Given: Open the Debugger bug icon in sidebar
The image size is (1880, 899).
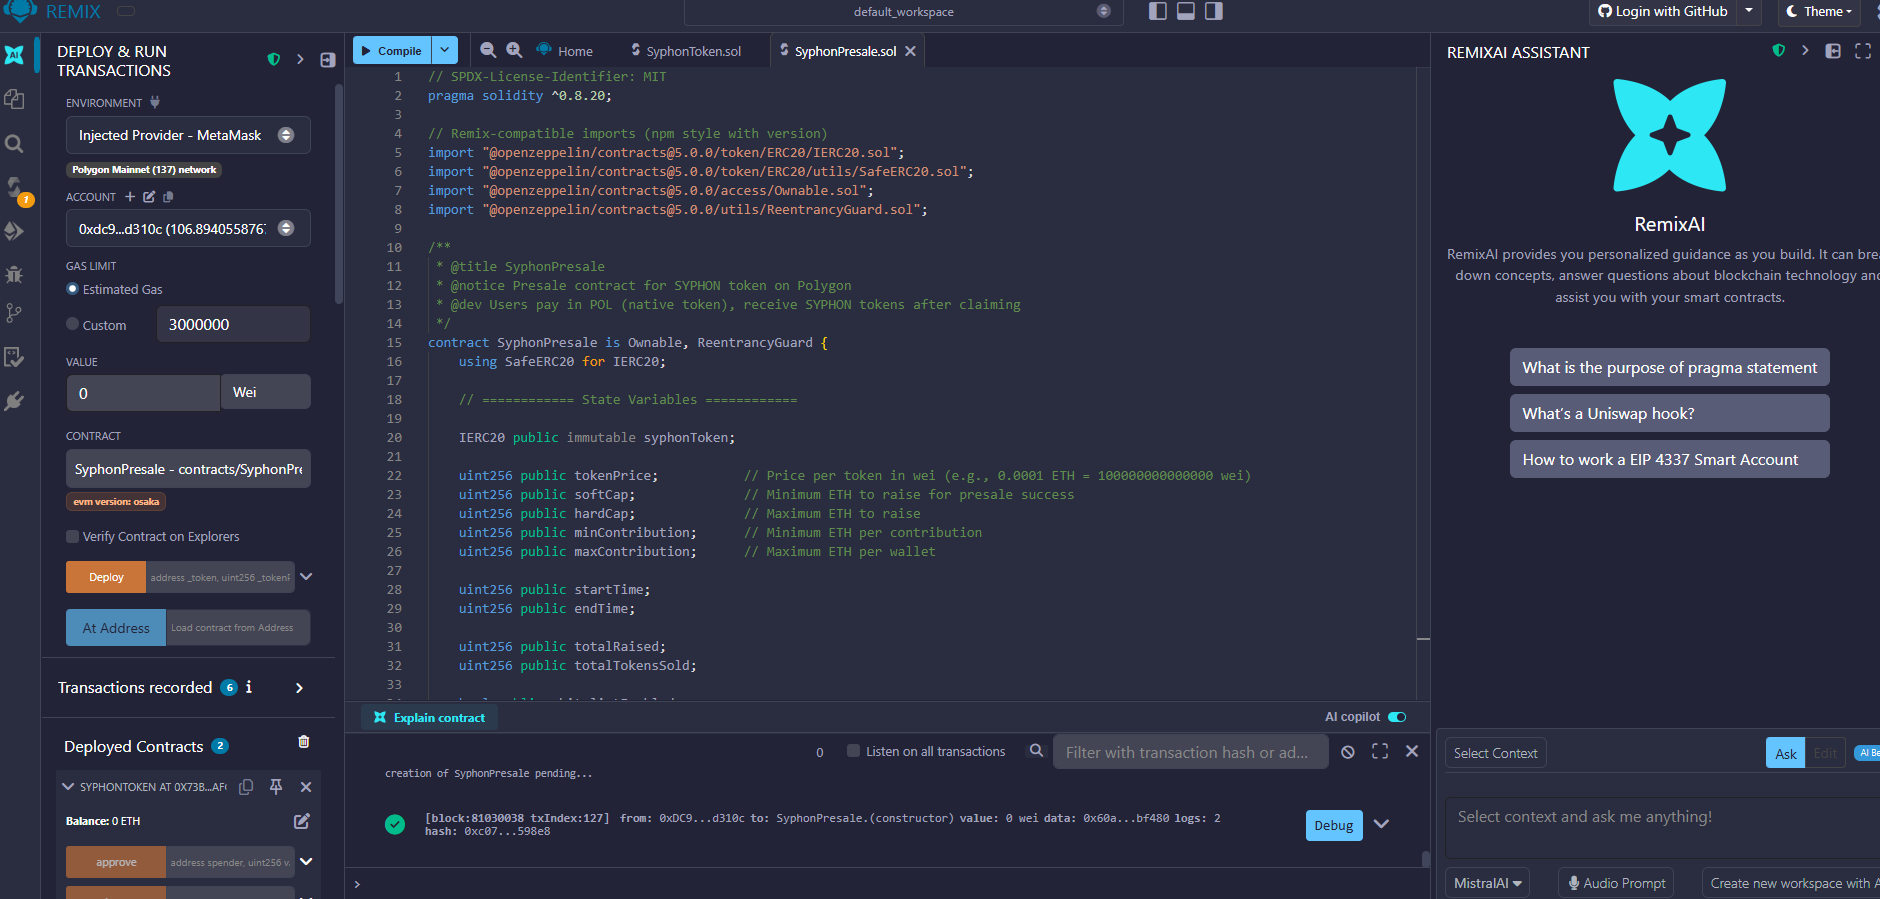Looking at the screenshot, I should coord(14,273).
